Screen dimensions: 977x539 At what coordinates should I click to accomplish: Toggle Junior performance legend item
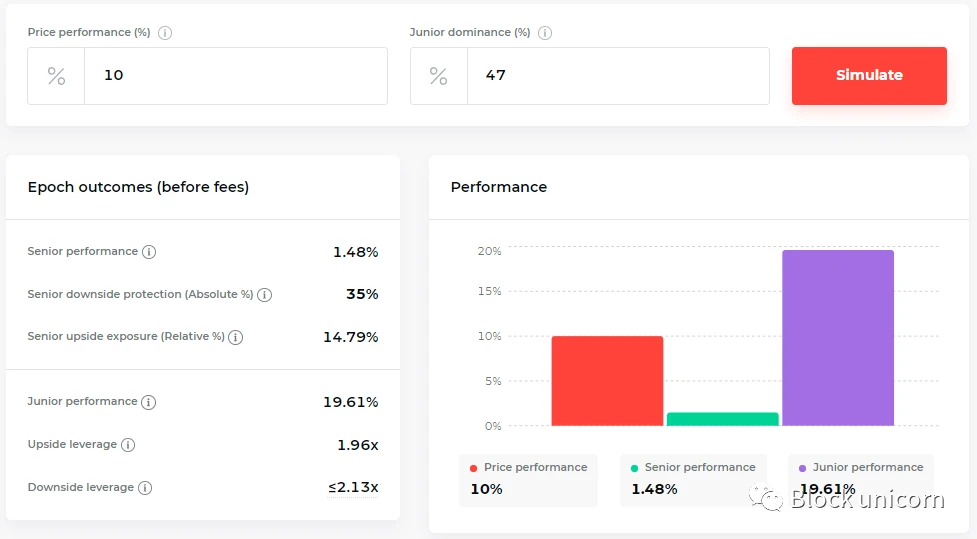860,468
